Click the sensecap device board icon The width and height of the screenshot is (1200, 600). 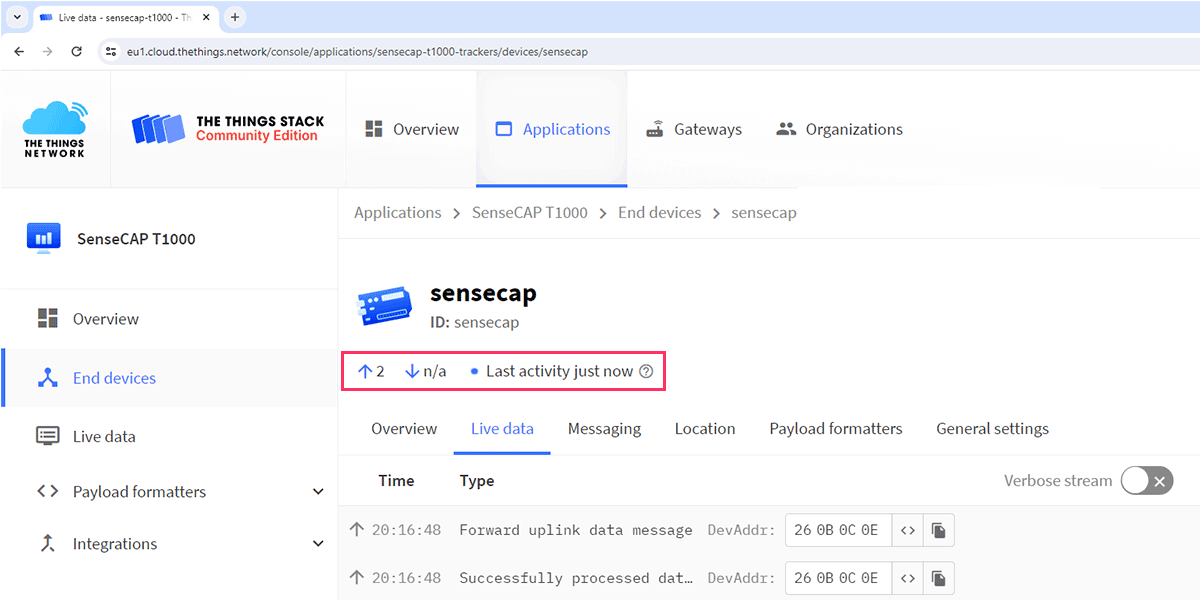pos(386,307)
